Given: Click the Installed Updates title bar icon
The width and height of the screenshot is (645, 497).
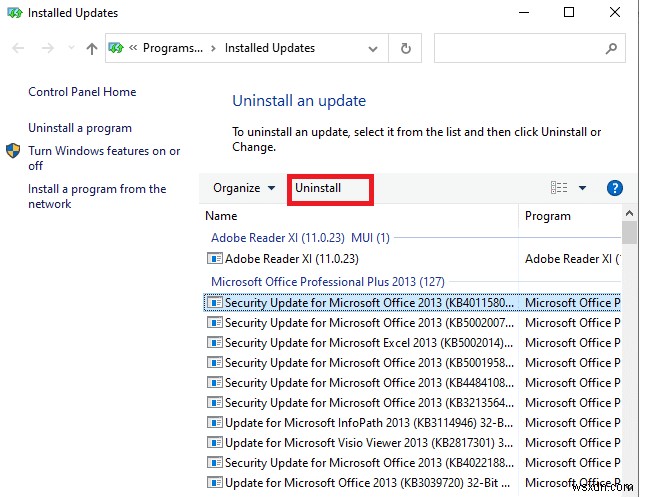Looking at the screenshot, I should coord(15,13).
